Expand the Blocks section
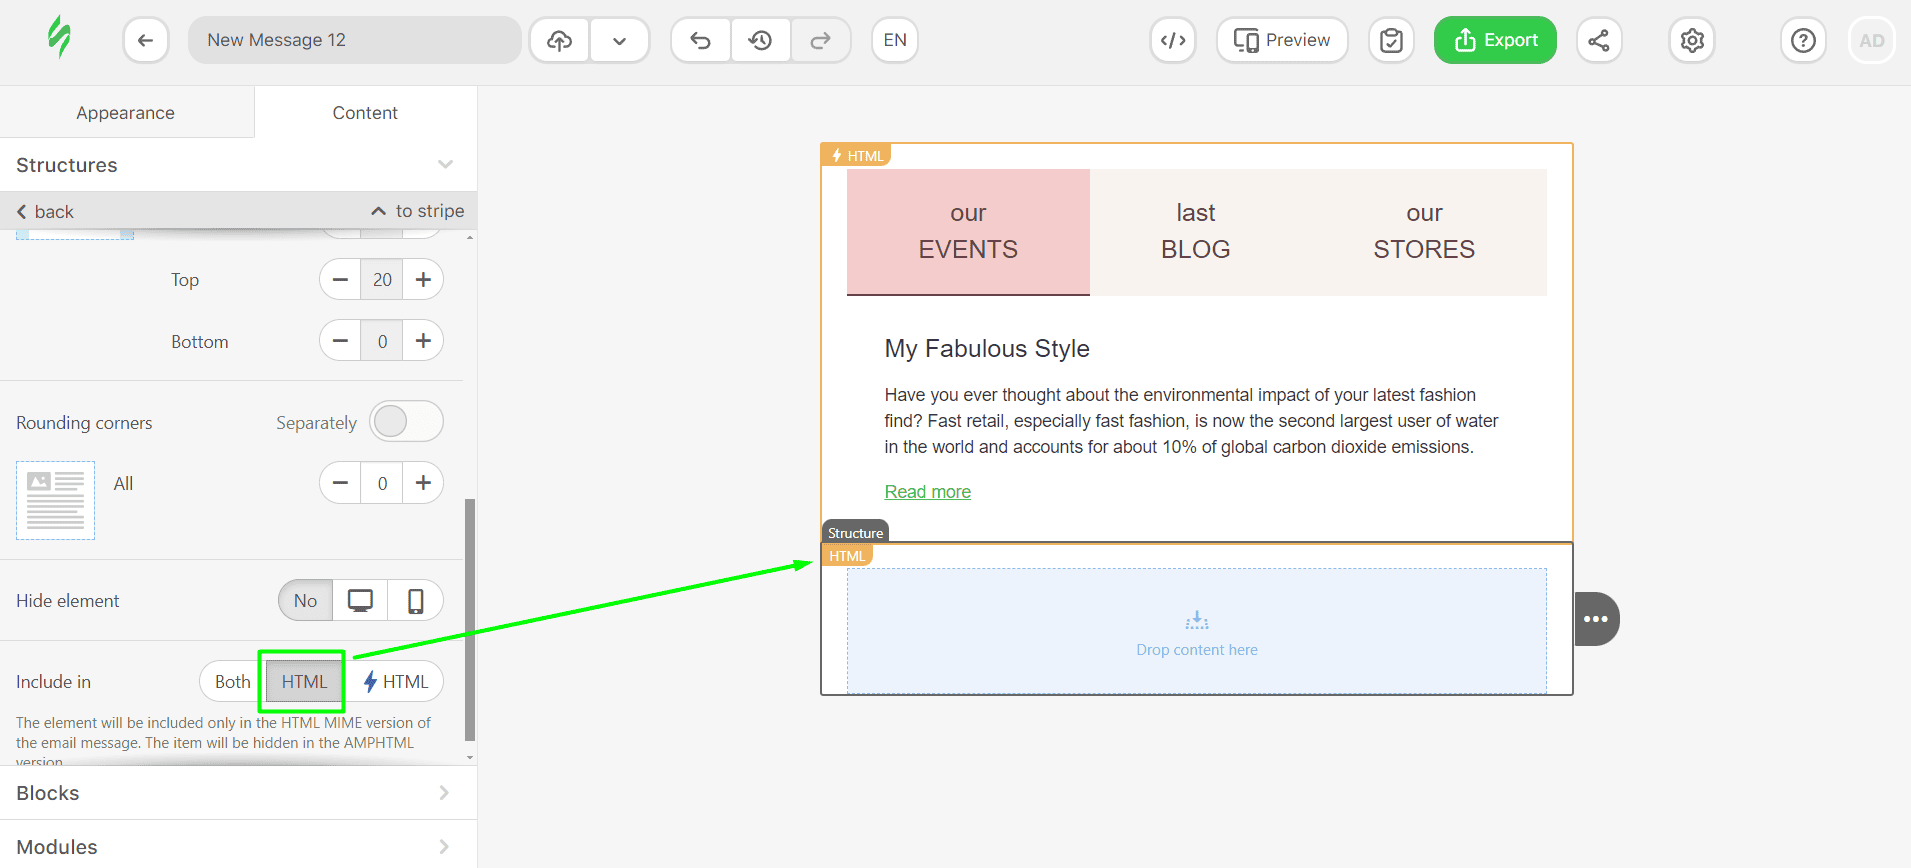This screenshot has width=1911, height=868. (x=238, y=793)
